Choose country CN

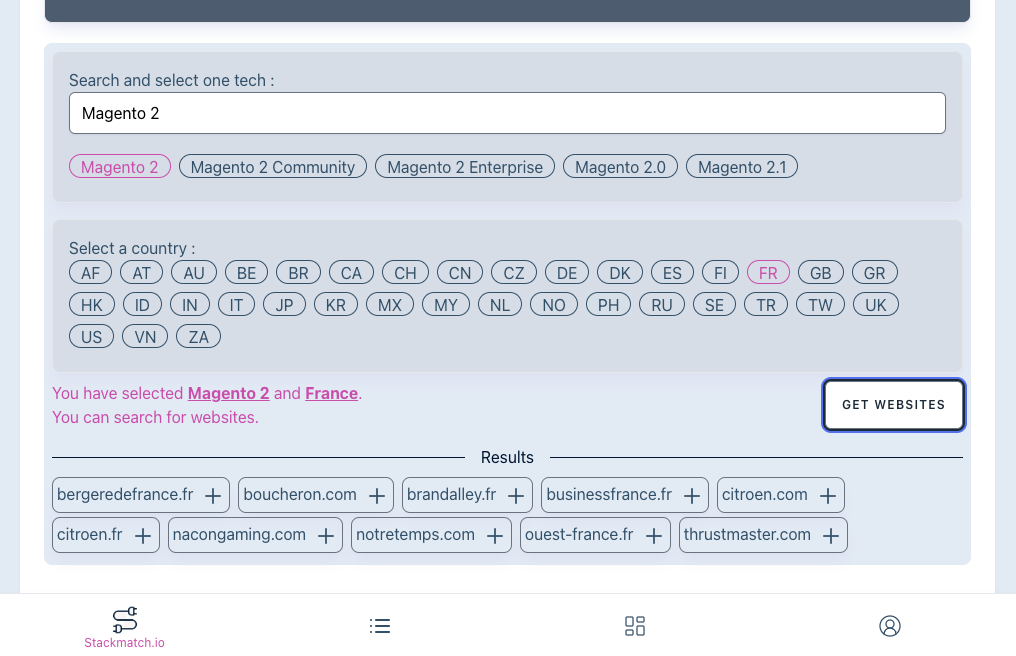click(x=460, y=272)
